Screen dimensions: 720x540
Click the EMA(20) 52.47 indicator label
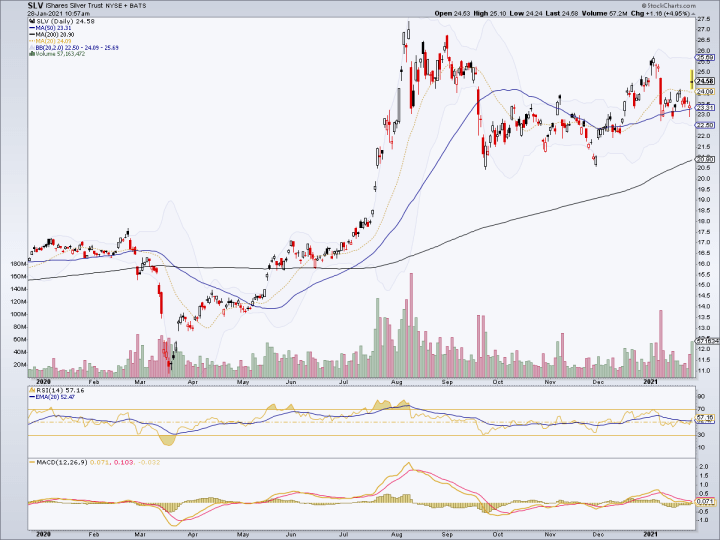pos(52,397)
